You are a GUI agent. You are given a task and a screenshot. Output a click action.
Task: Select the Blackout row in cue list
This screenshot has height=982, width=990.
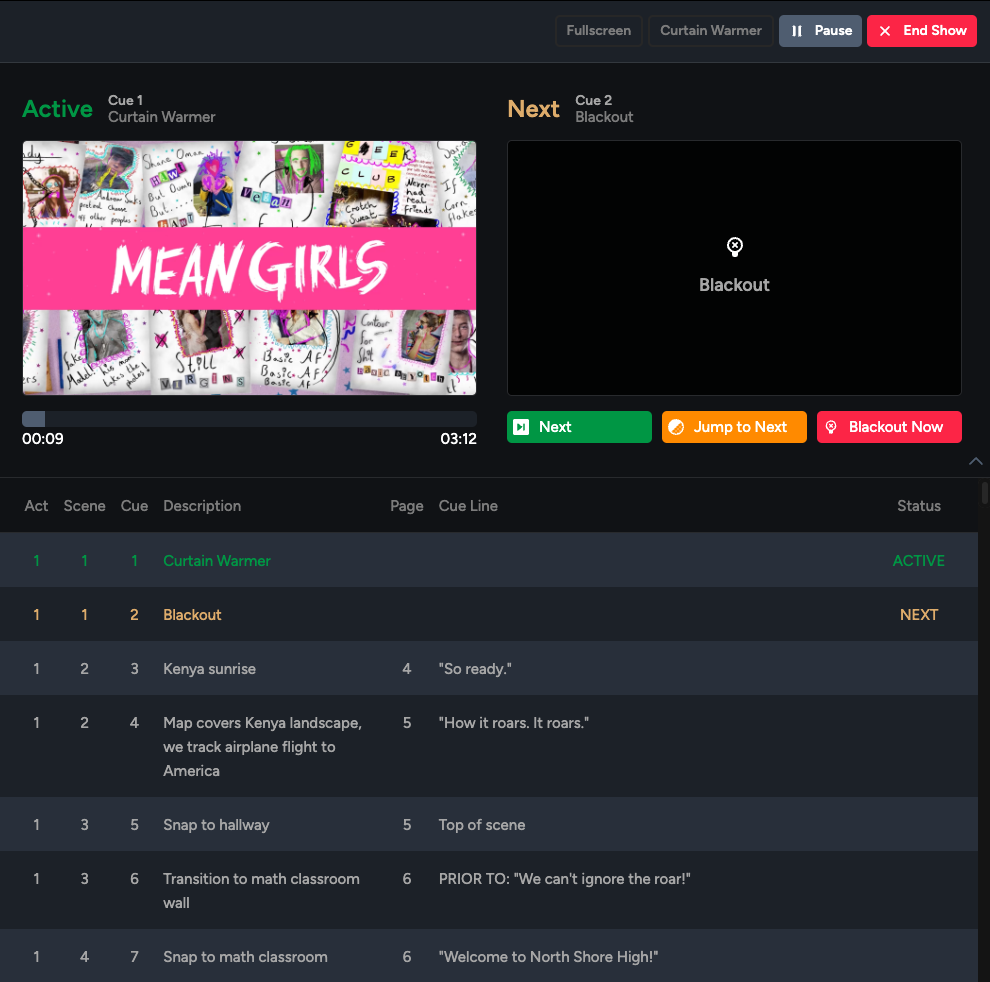489,614
